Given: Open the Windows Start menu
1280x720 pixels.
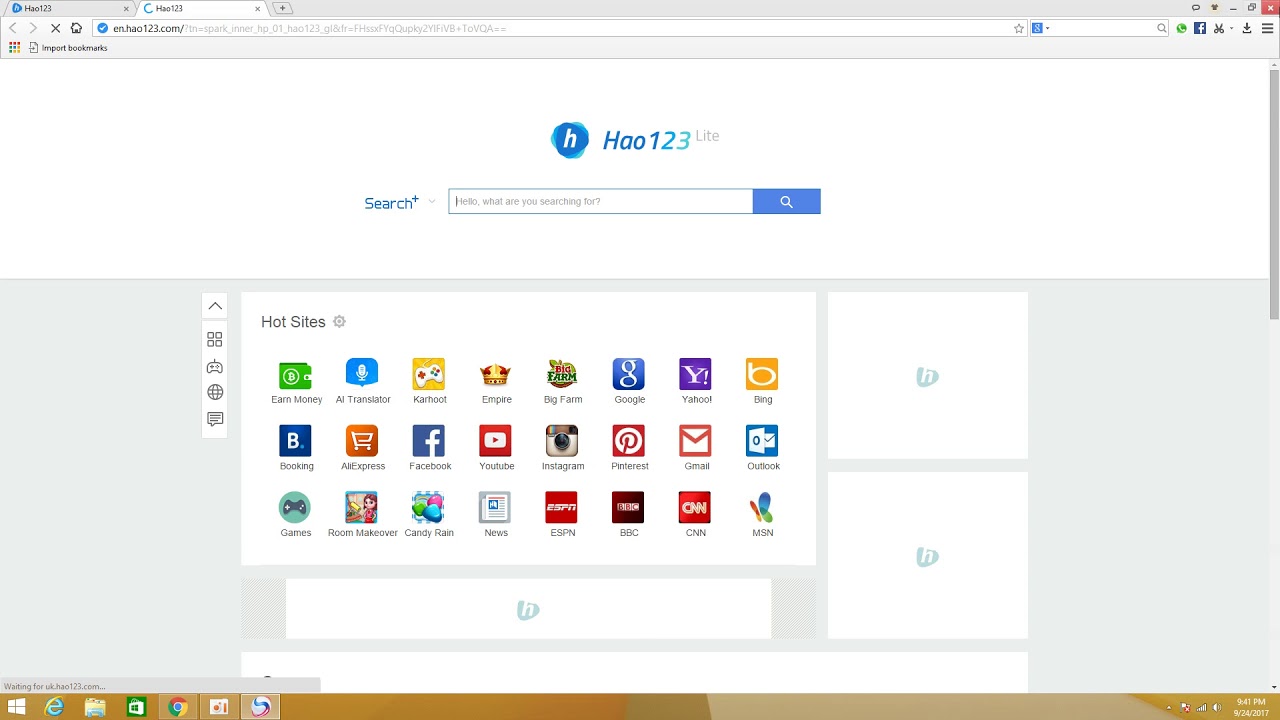Looking at the screenshot, I should pos(16,707).
